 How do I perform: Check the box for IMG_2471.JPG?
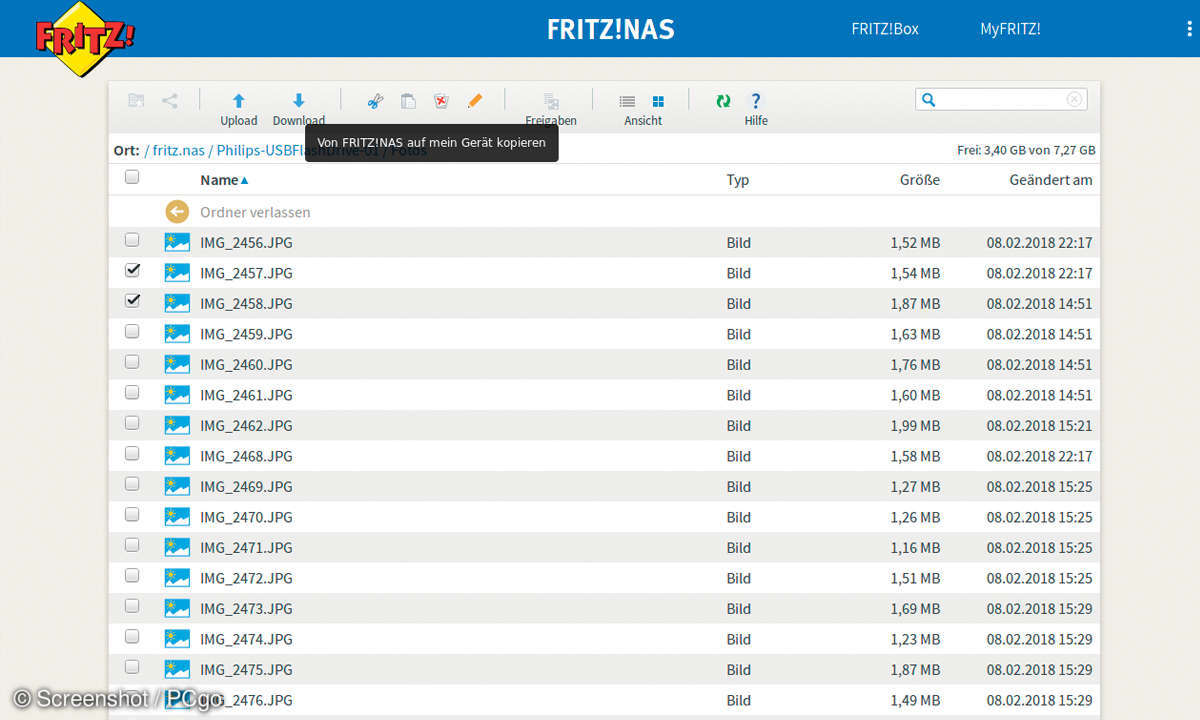[132, 545]
